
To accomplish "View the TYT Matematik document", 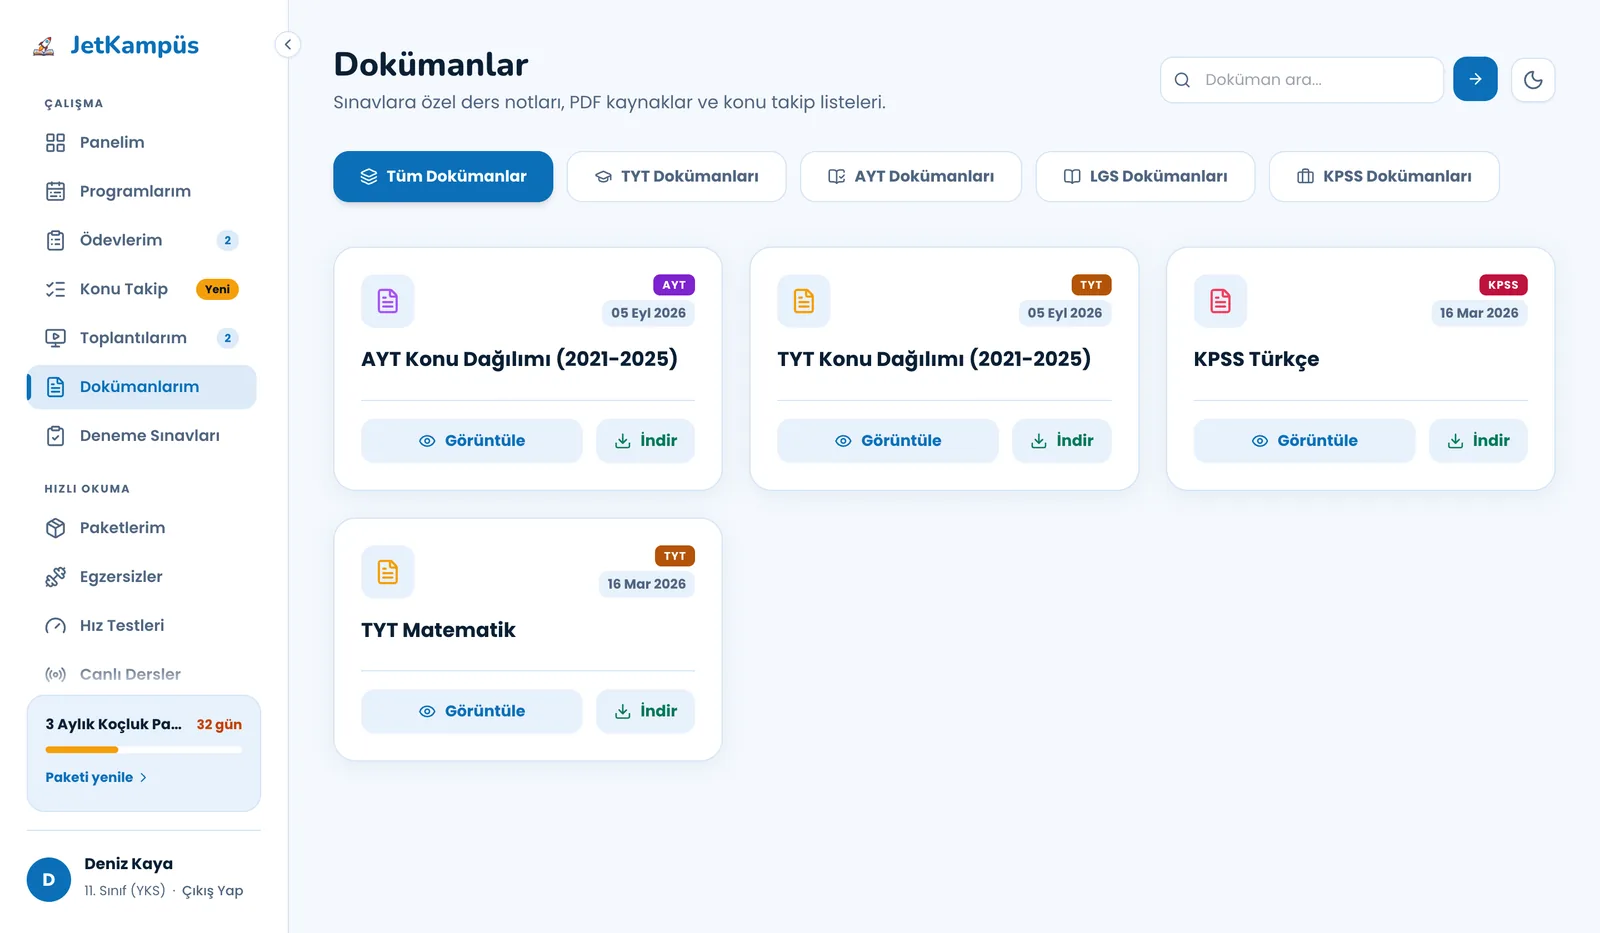I will pos(472,712).
